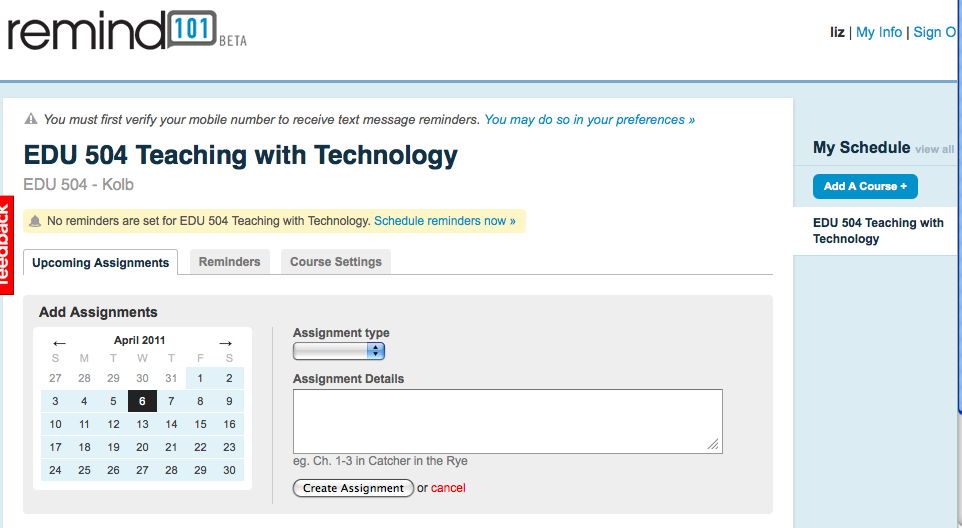
Task: Select April 18 on the calendar
Action: click(x=84, y=447)
